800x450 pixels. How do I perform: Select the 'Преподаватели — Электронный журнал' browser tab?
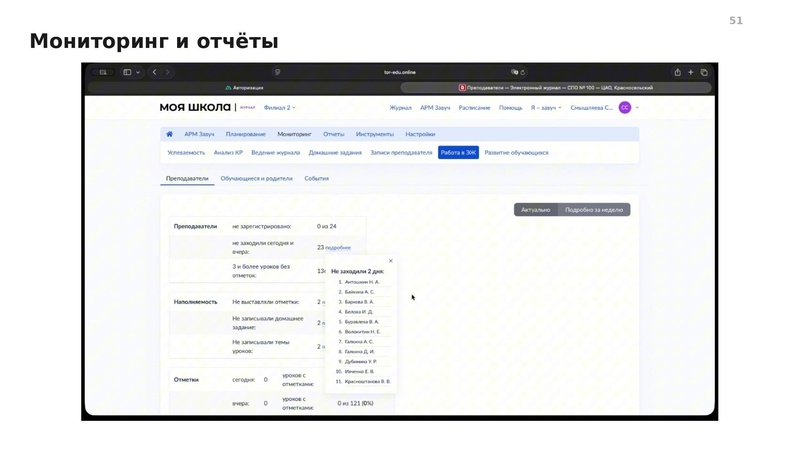coord(556,88)
